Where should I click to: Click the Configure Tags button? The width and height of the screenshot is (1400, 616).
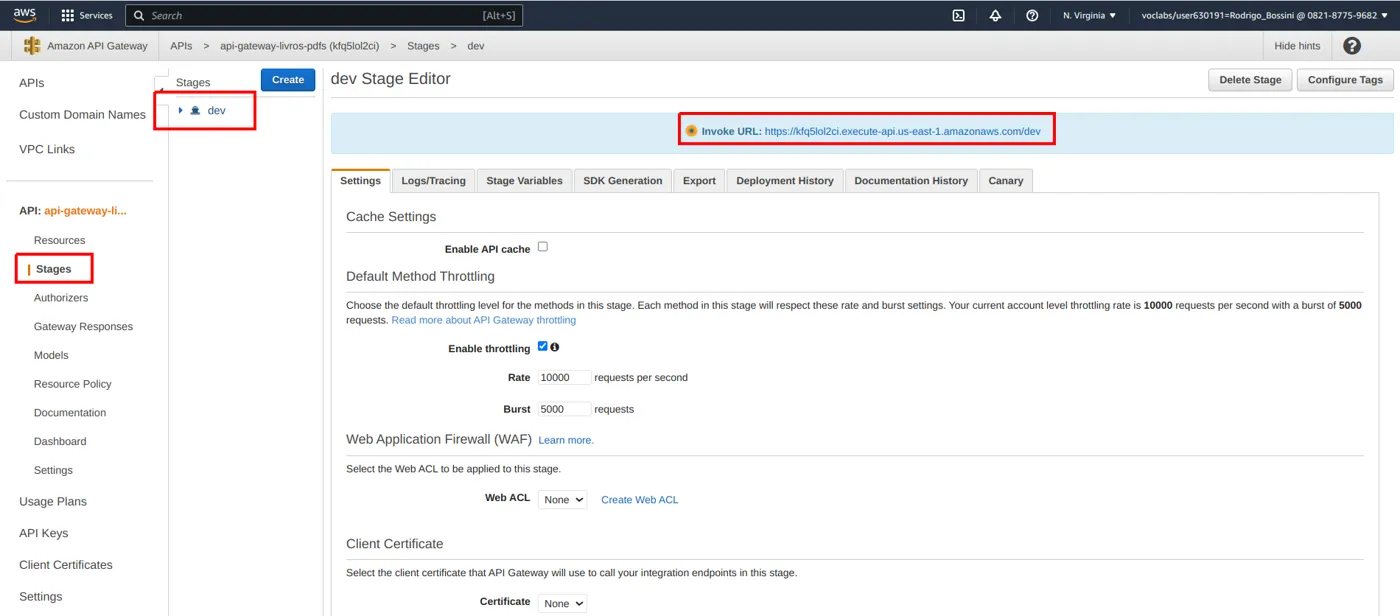pyautogui.click(x=1345, y=80)
